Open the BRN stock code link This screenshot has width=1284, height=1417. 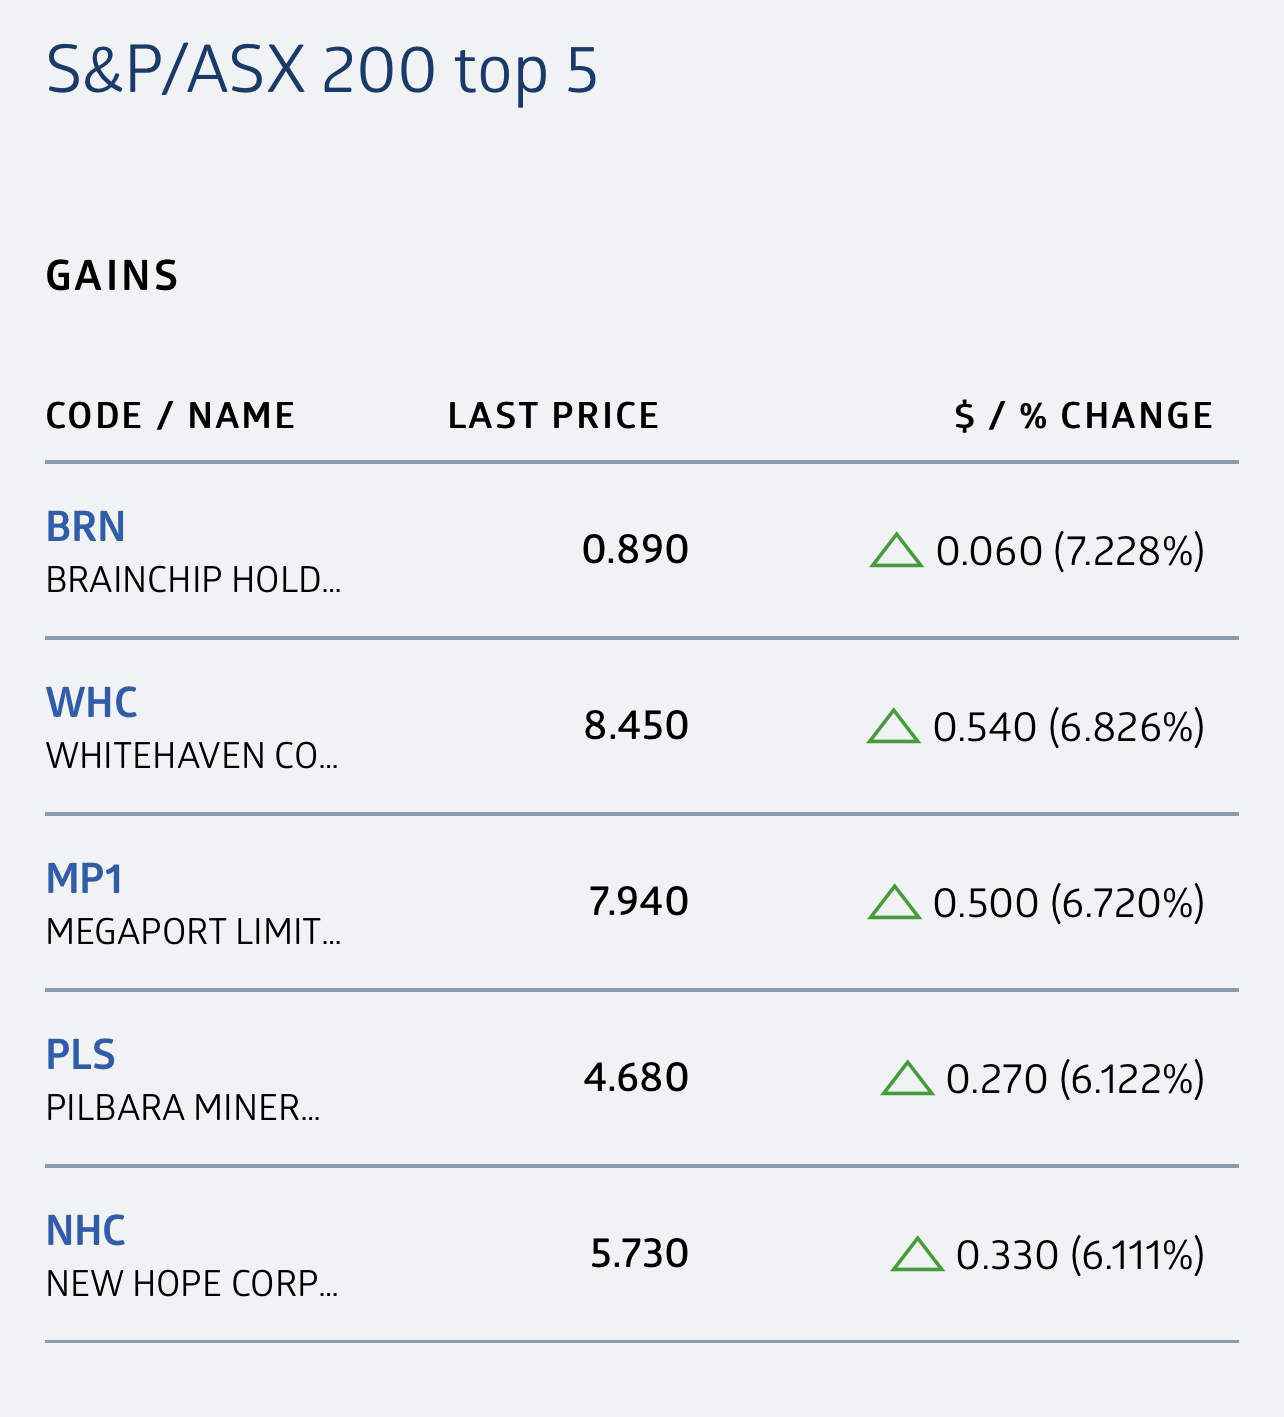coord(86,526)
